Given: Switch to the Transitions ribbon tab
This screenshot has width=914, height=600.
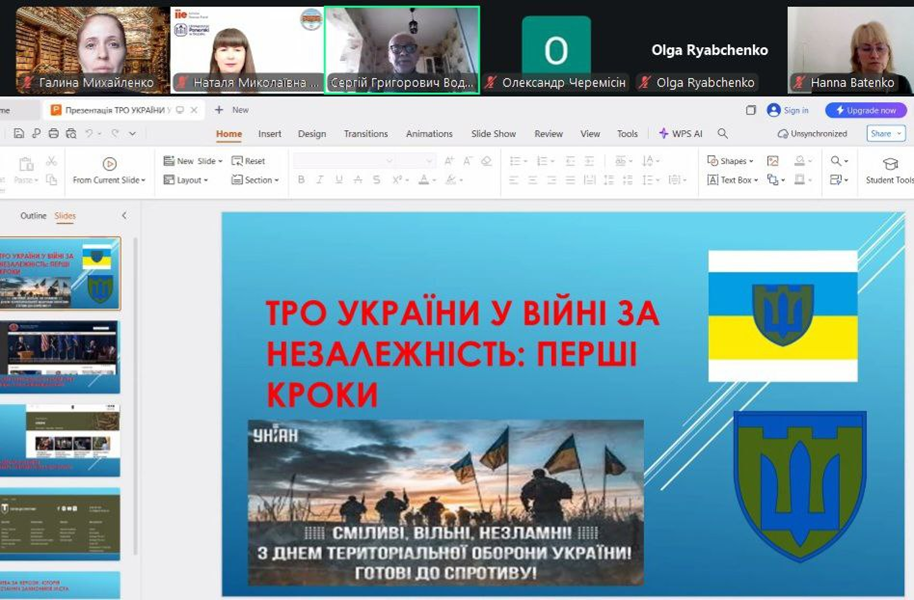Looking at the screenshot, I should point(365,134).
